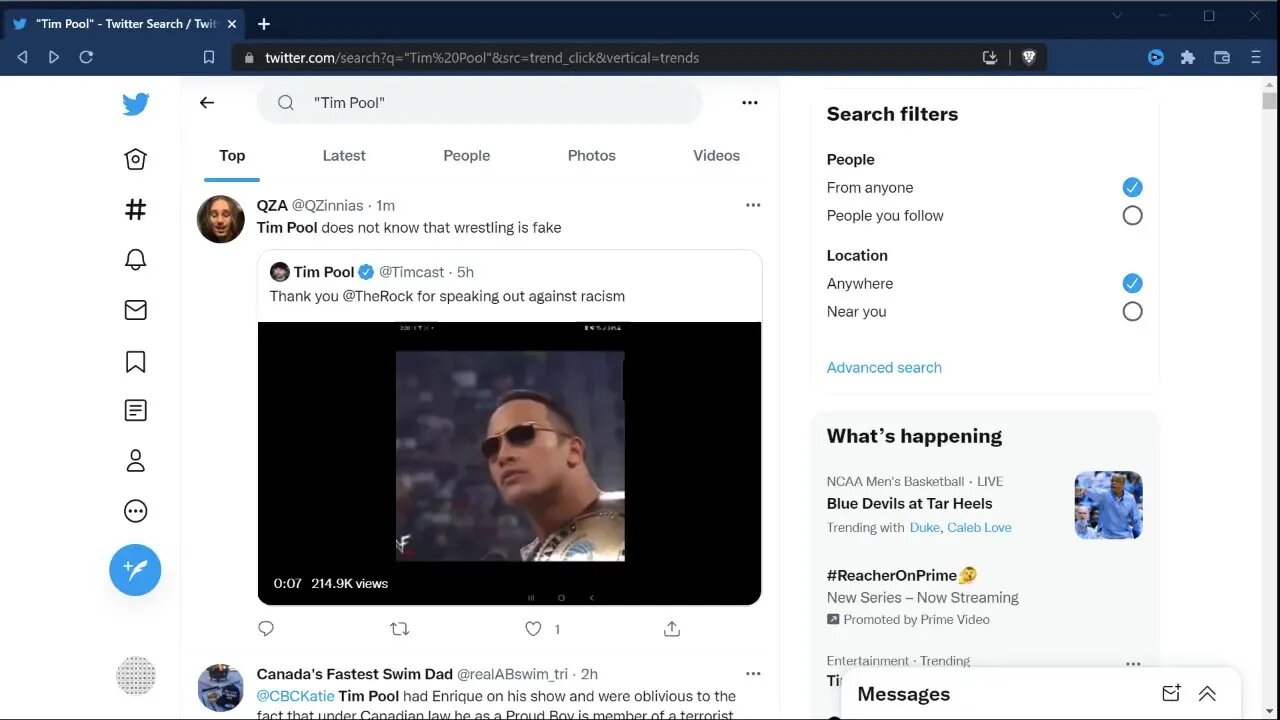The width and height of the screenshot is (1280, 720).
Task: Open the search options three-dot menu
Action: (x=750, y=102)
